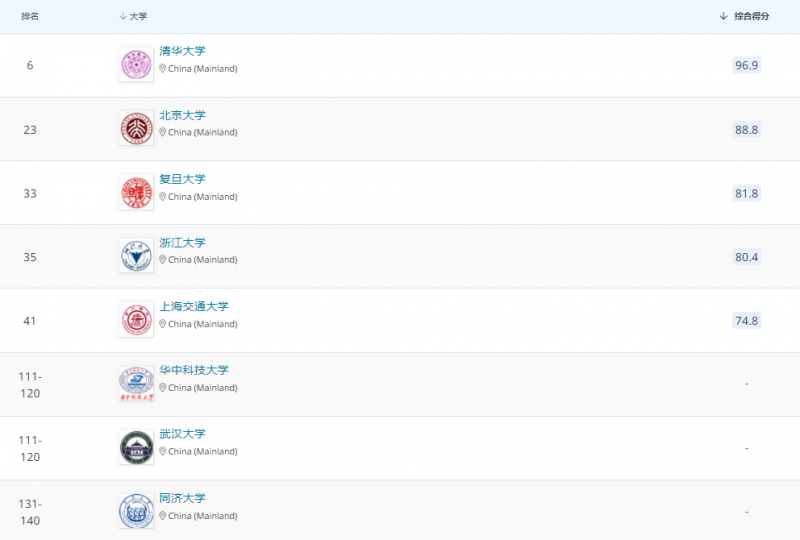This screenshot has width=800, height=540.
Task: Click rank 6 in the 清华大学 row
Action: pos(30,65)
